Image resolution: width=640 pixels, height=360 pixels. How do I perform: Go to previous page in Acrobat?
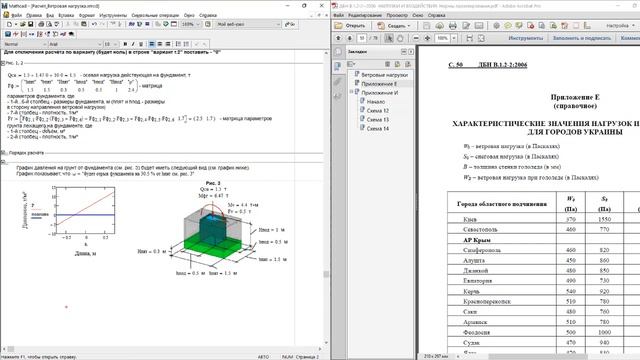pos(338,38)
